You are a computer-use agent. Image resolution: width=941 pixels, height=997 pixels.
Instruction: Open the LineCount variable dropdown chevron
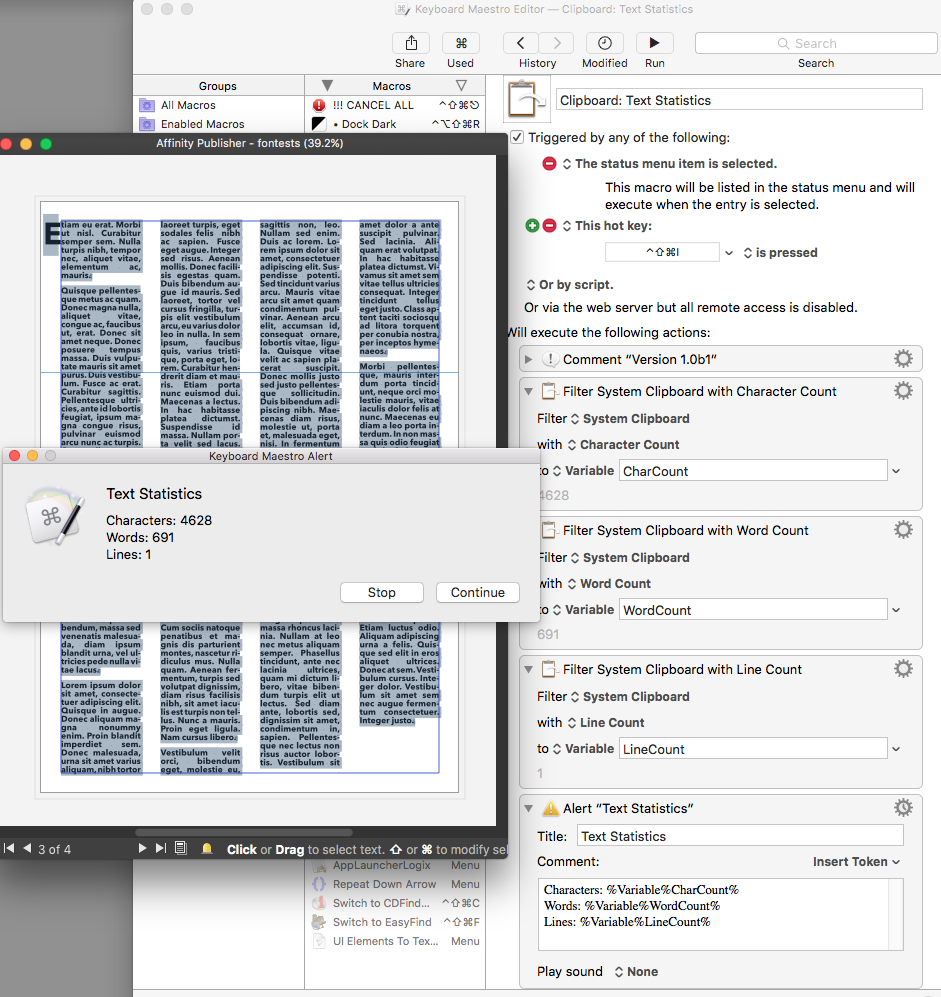[896, 749]
